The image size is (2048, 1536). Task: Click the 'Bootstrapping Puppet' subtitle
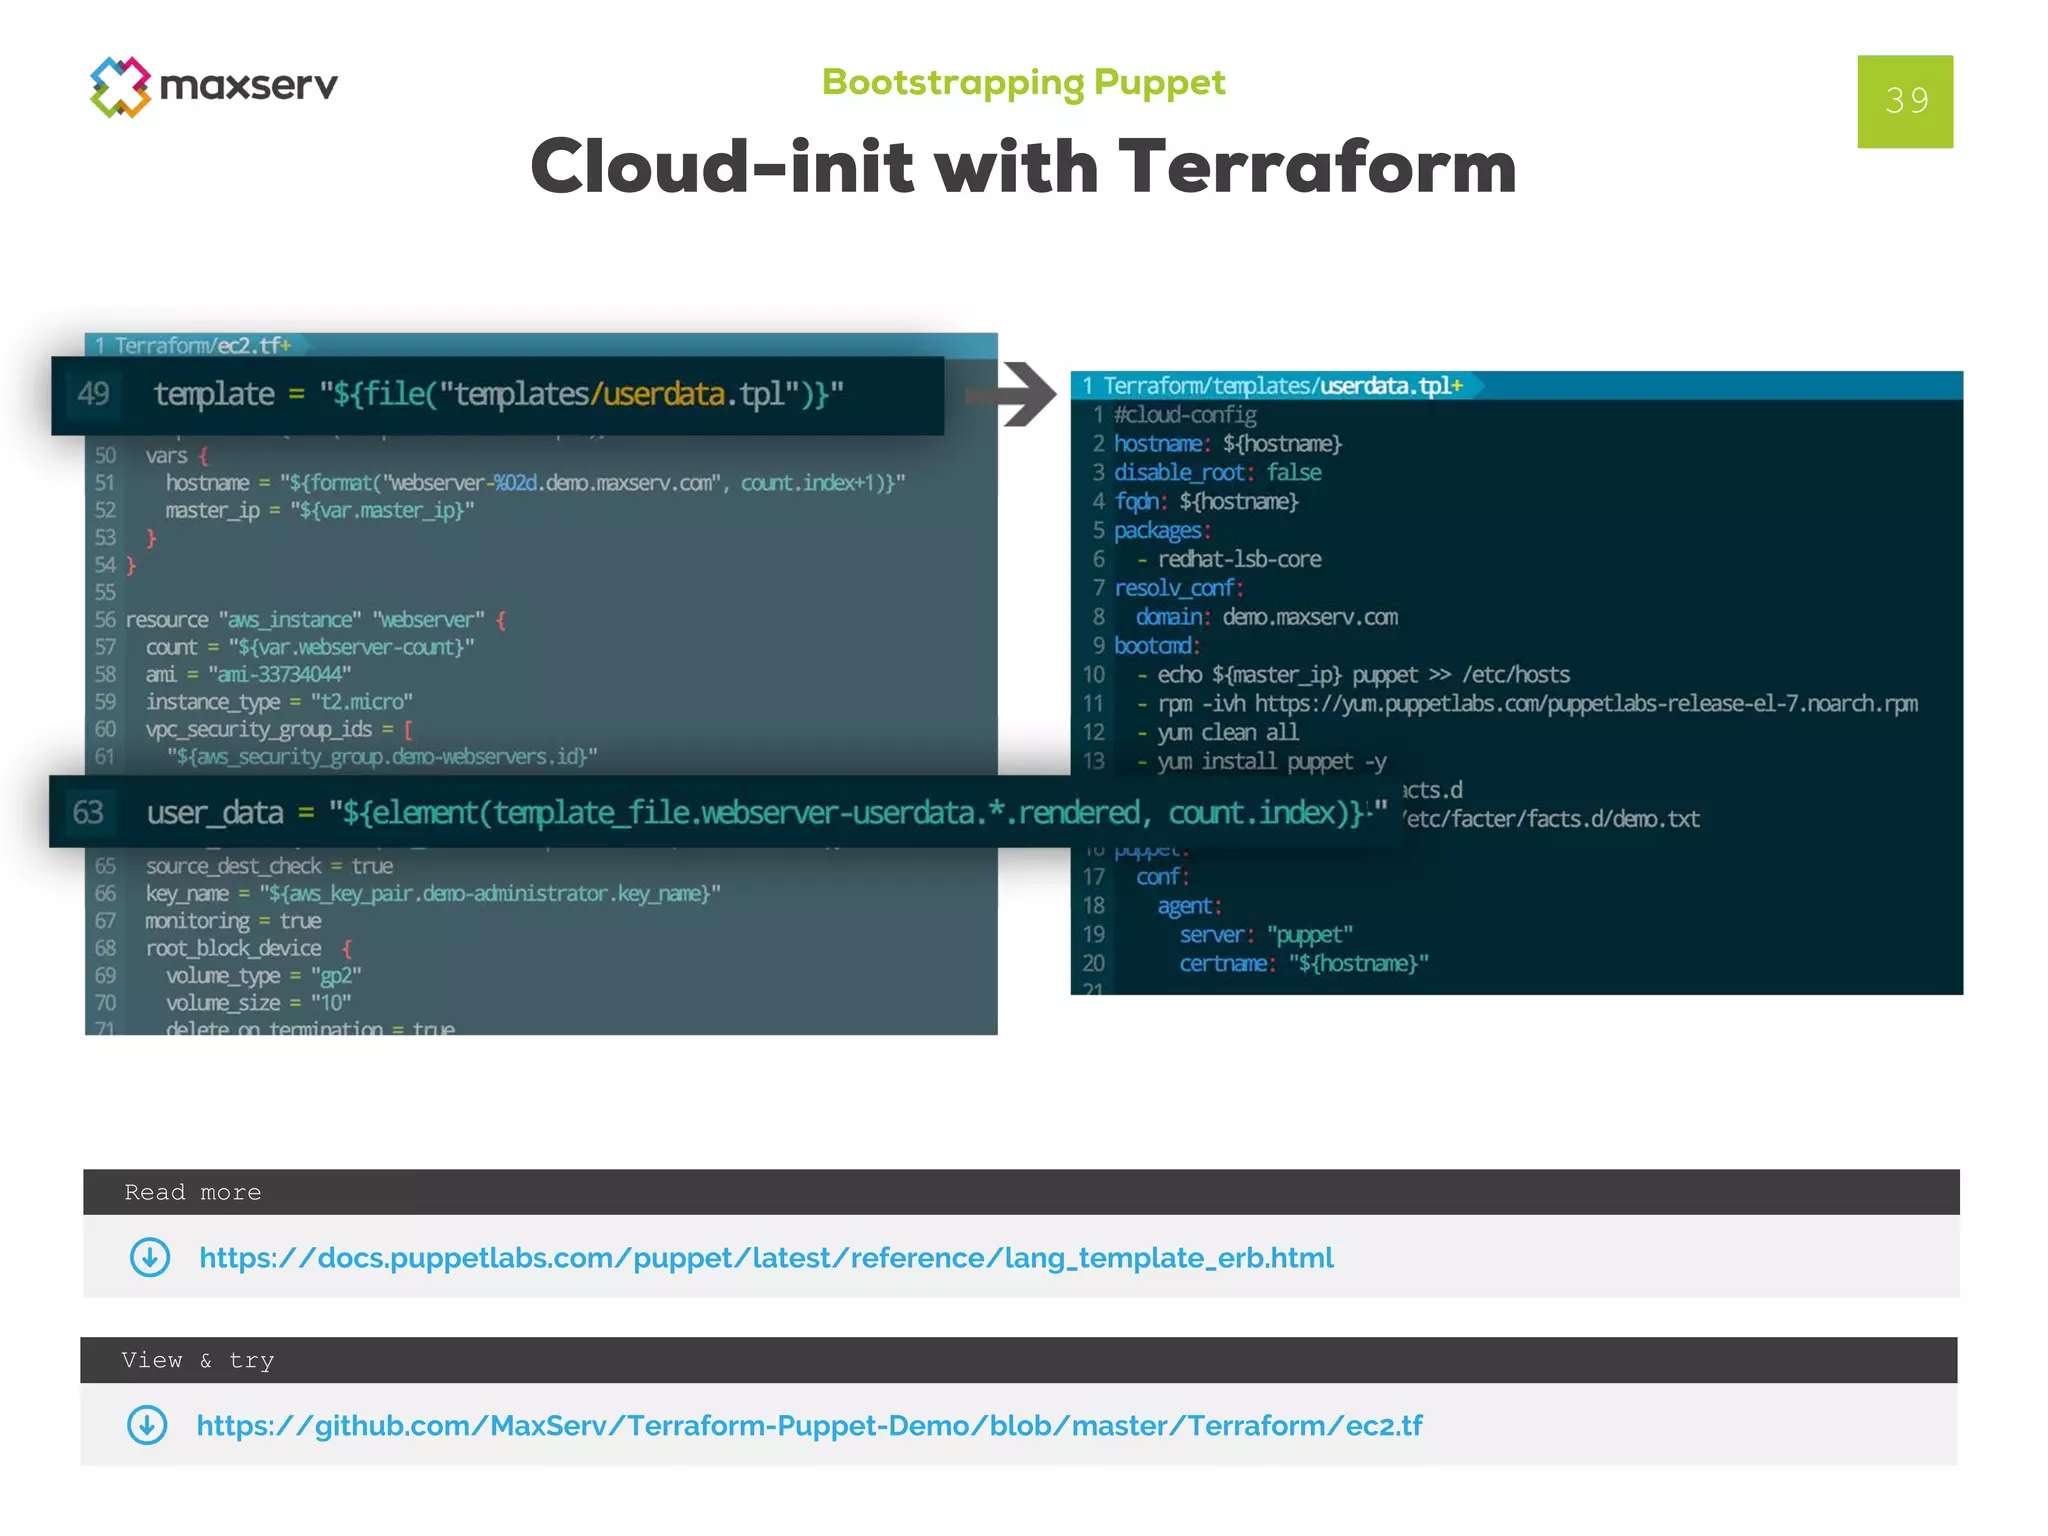[1023, 82]
